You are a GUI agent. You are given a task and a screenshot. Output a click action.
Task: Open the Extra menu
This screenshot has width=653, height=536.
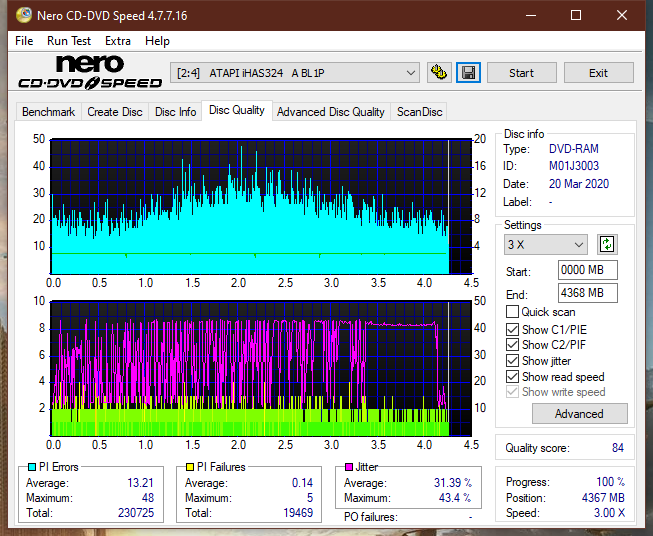pyautogui.click(x=118, y=41)
